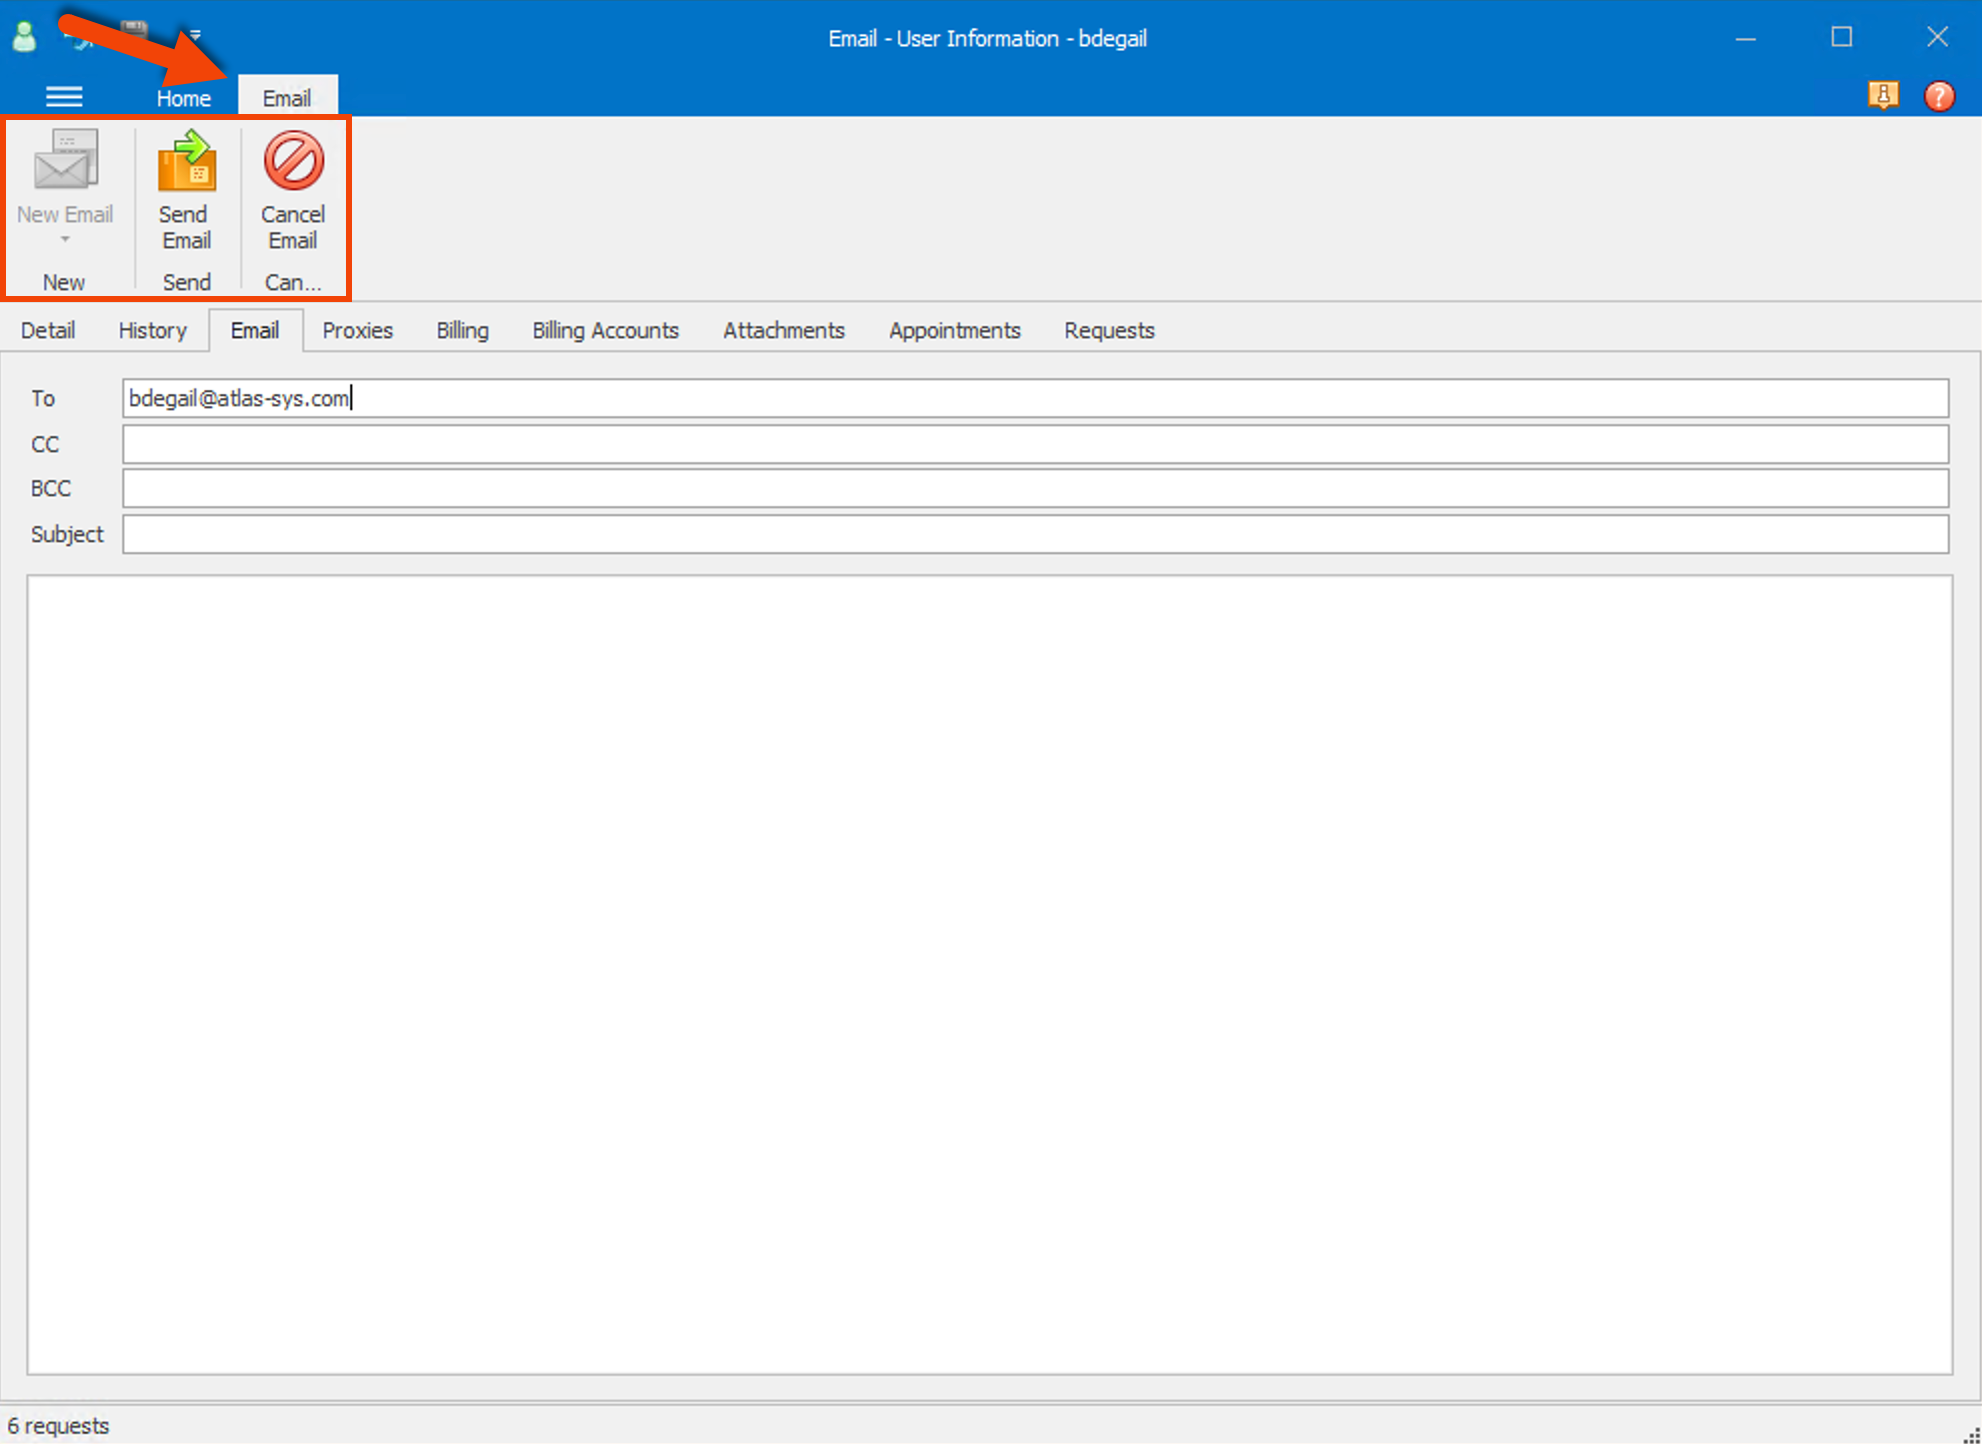Image resolution: width=1982 pixels, height=1444 pixels.
Task: Expand the New Email dropdown arrow
Action: [x=65, y=240]
